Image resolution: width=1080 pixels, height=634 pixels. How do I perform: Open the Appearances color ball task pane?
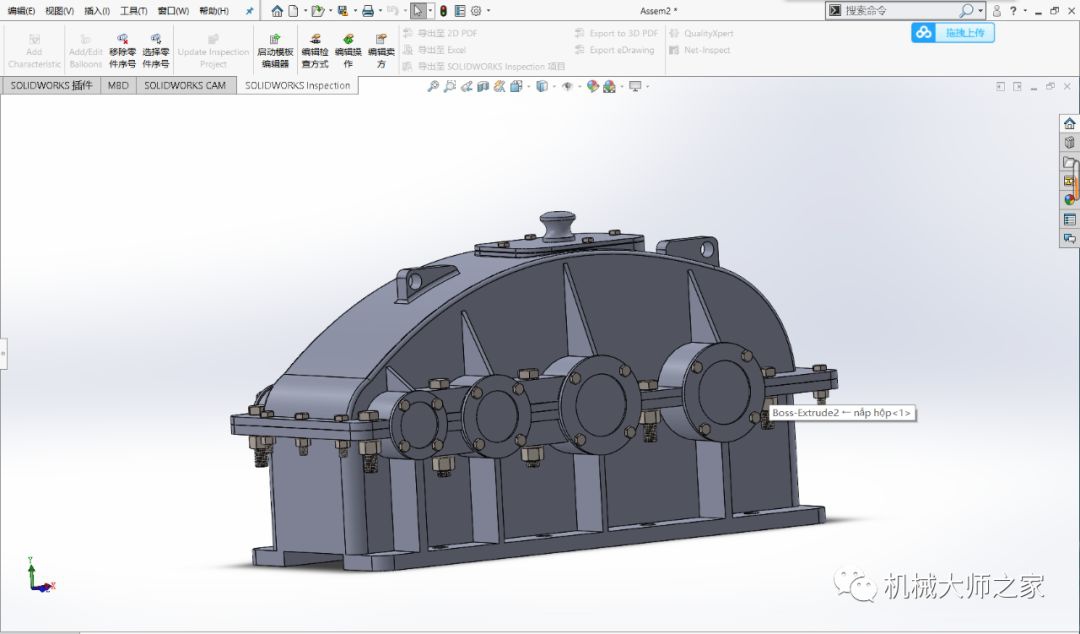1069,200
